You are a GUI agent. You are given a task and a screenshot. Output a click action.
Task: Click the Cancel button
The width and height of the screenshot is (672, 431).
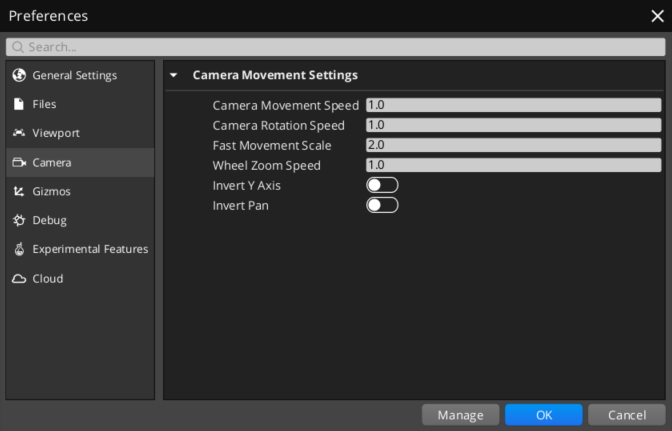pyautogui.click(x=627, y=415)
